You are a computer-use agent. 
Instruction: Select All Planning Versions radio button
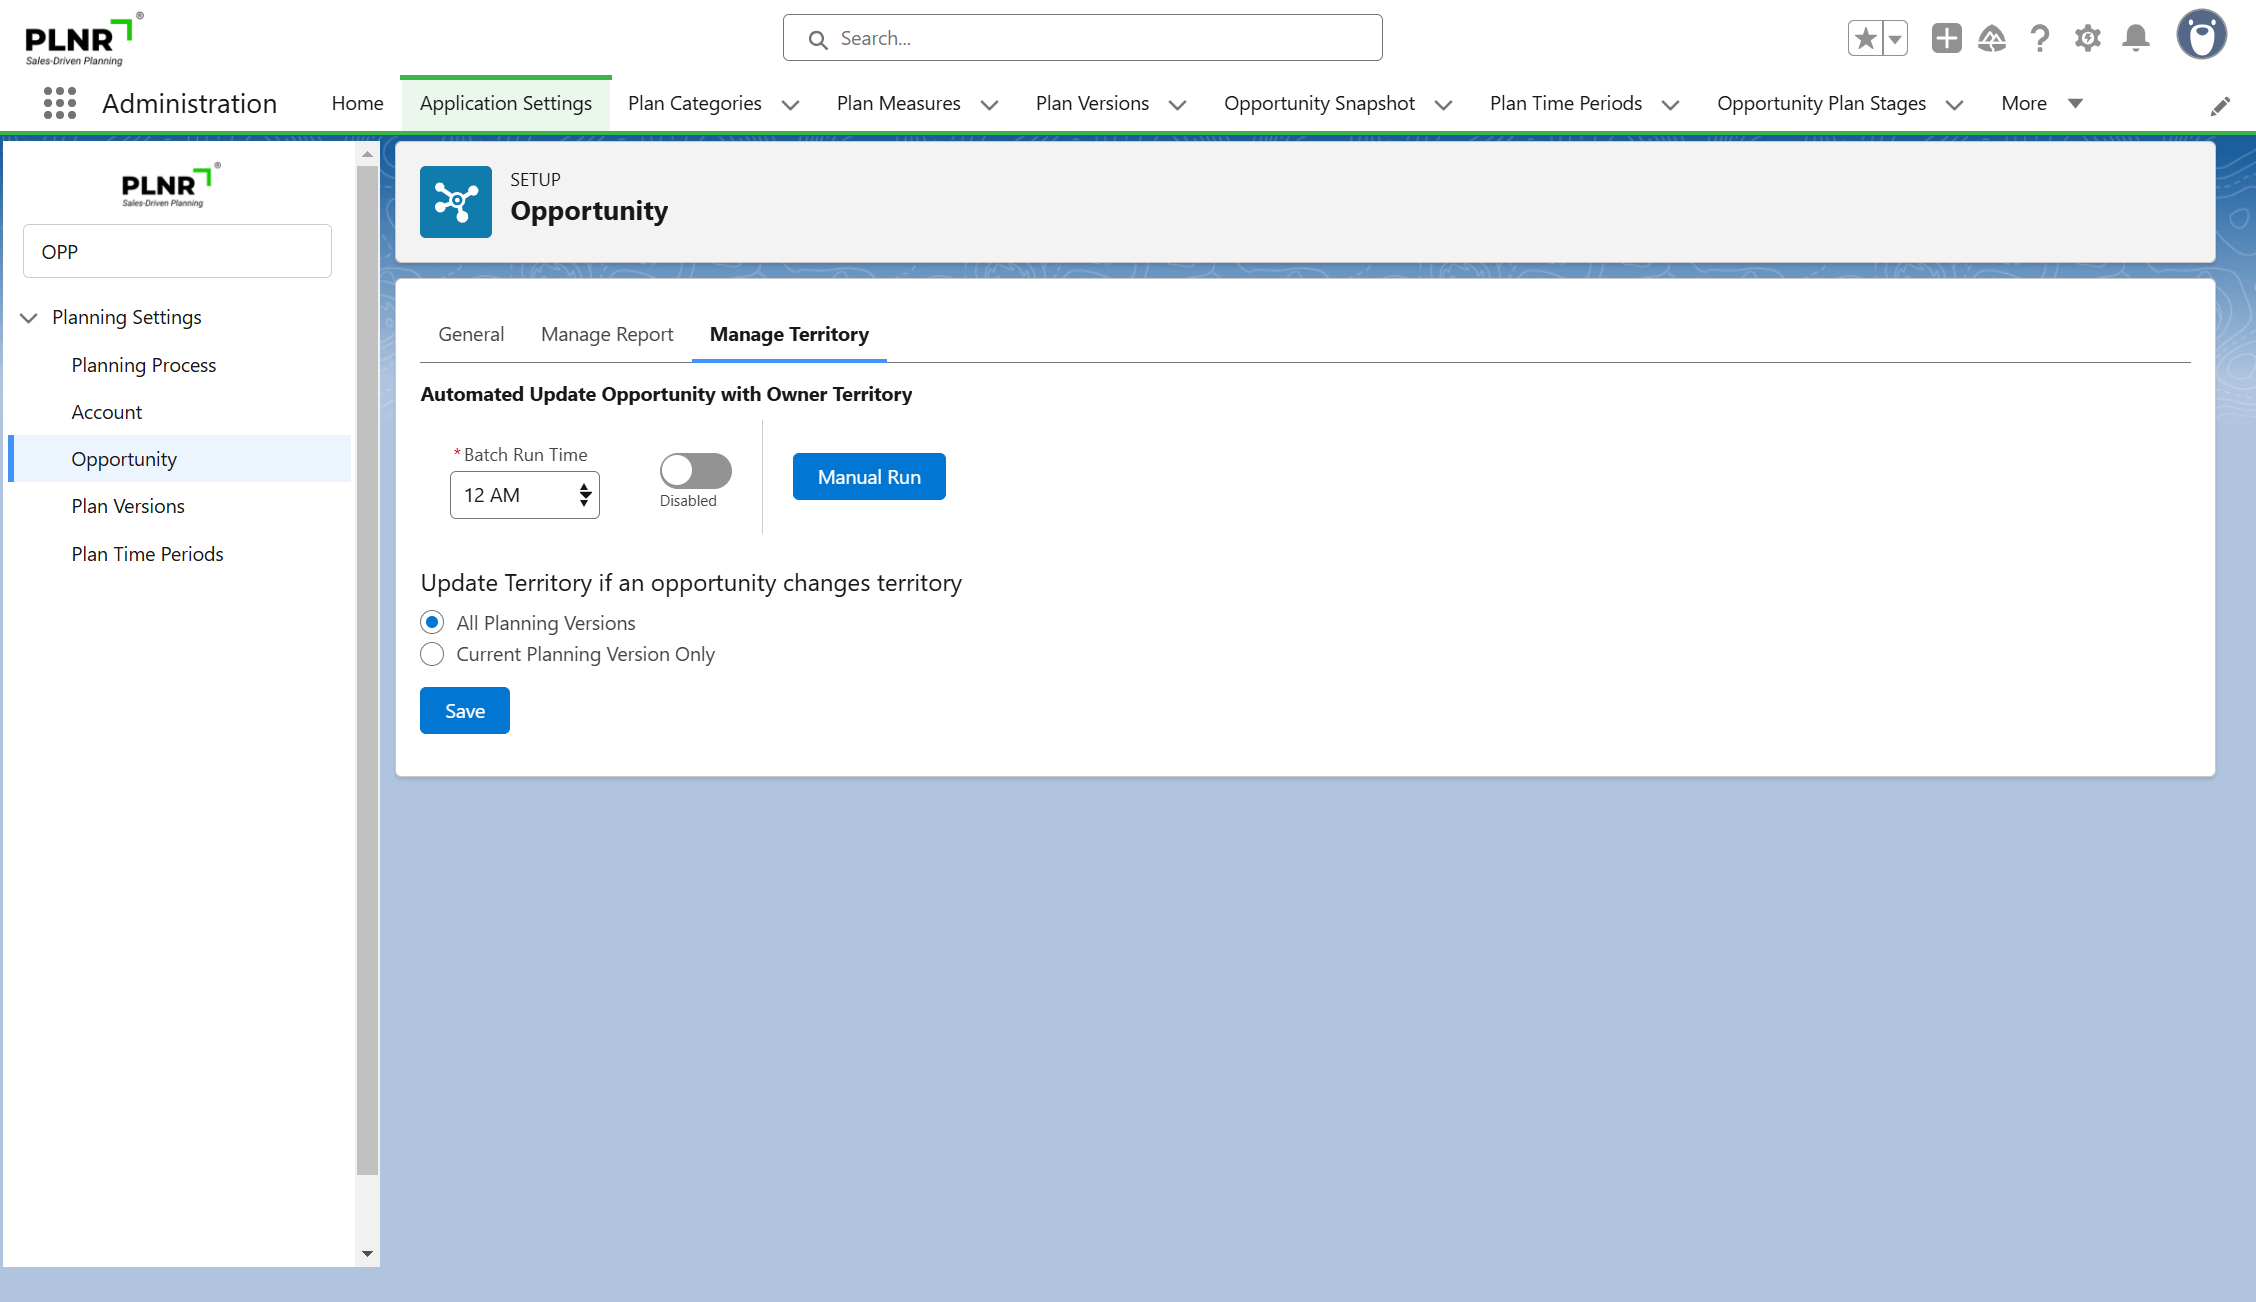(x=432, y=622)
